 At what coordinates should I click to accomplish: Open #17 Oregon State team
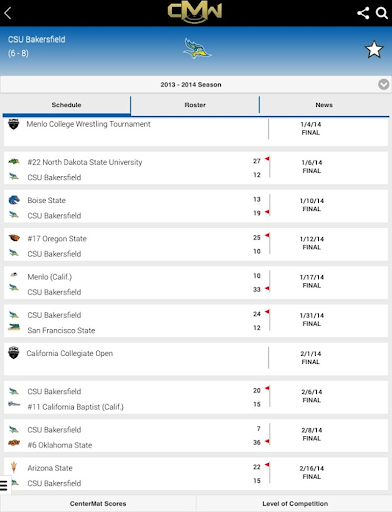[x=57, y=239]
